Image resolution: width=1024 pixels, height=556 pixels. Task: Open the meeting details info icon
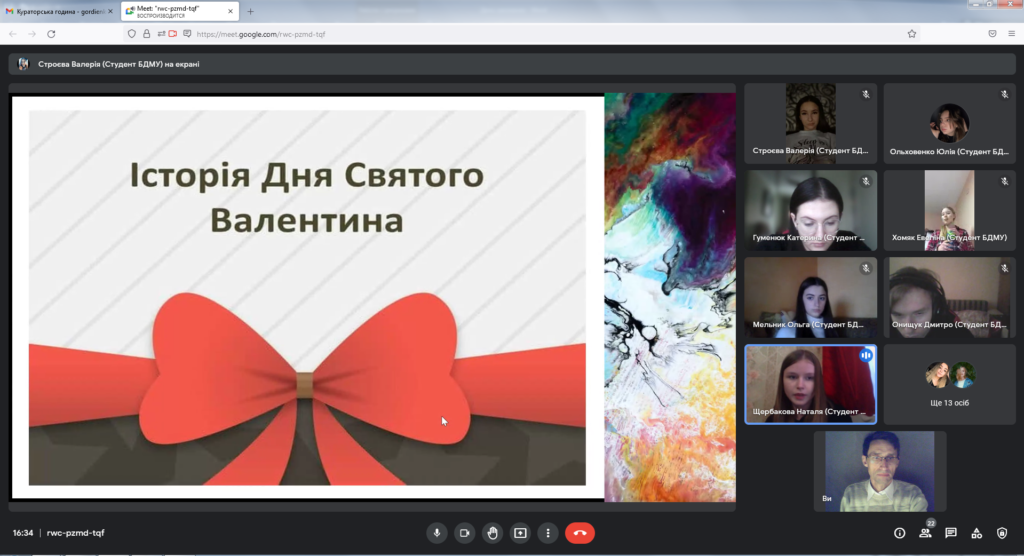coord(899,533)
